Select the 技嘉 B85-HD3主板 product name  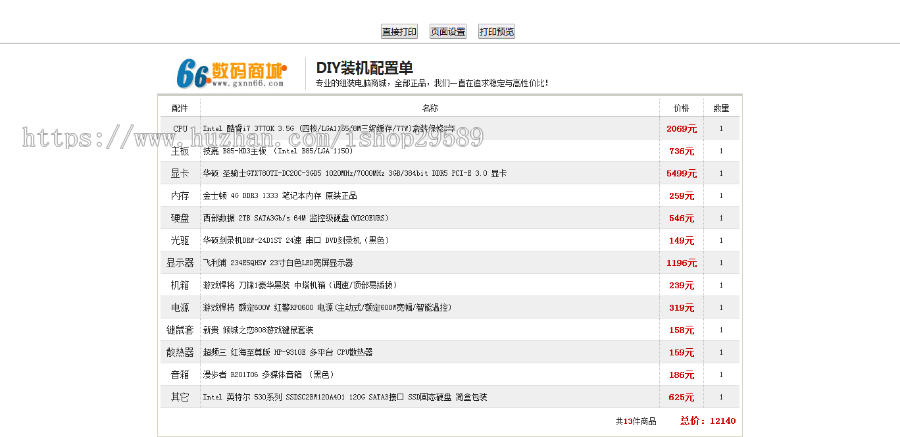click(278, 151)
